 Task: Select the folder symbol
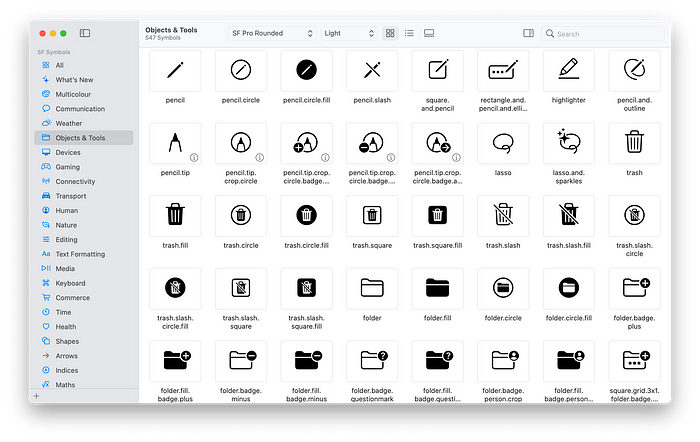tap(372, 289)
